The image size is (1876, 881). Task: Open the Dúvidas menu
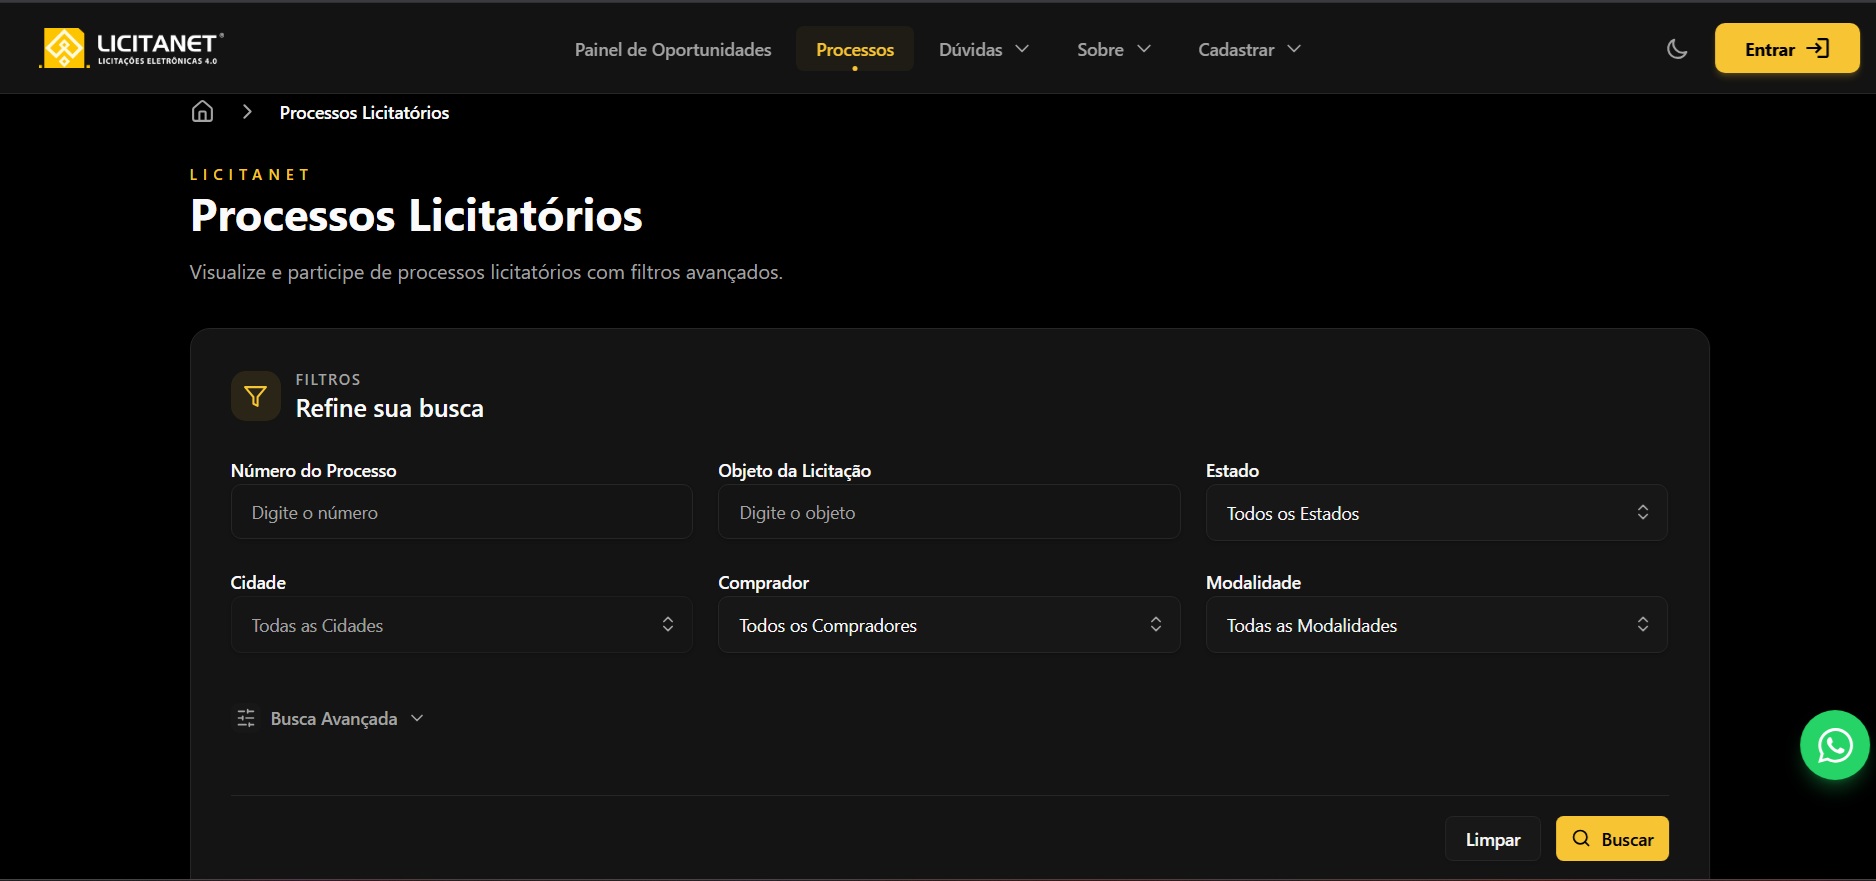pos(983,49)
